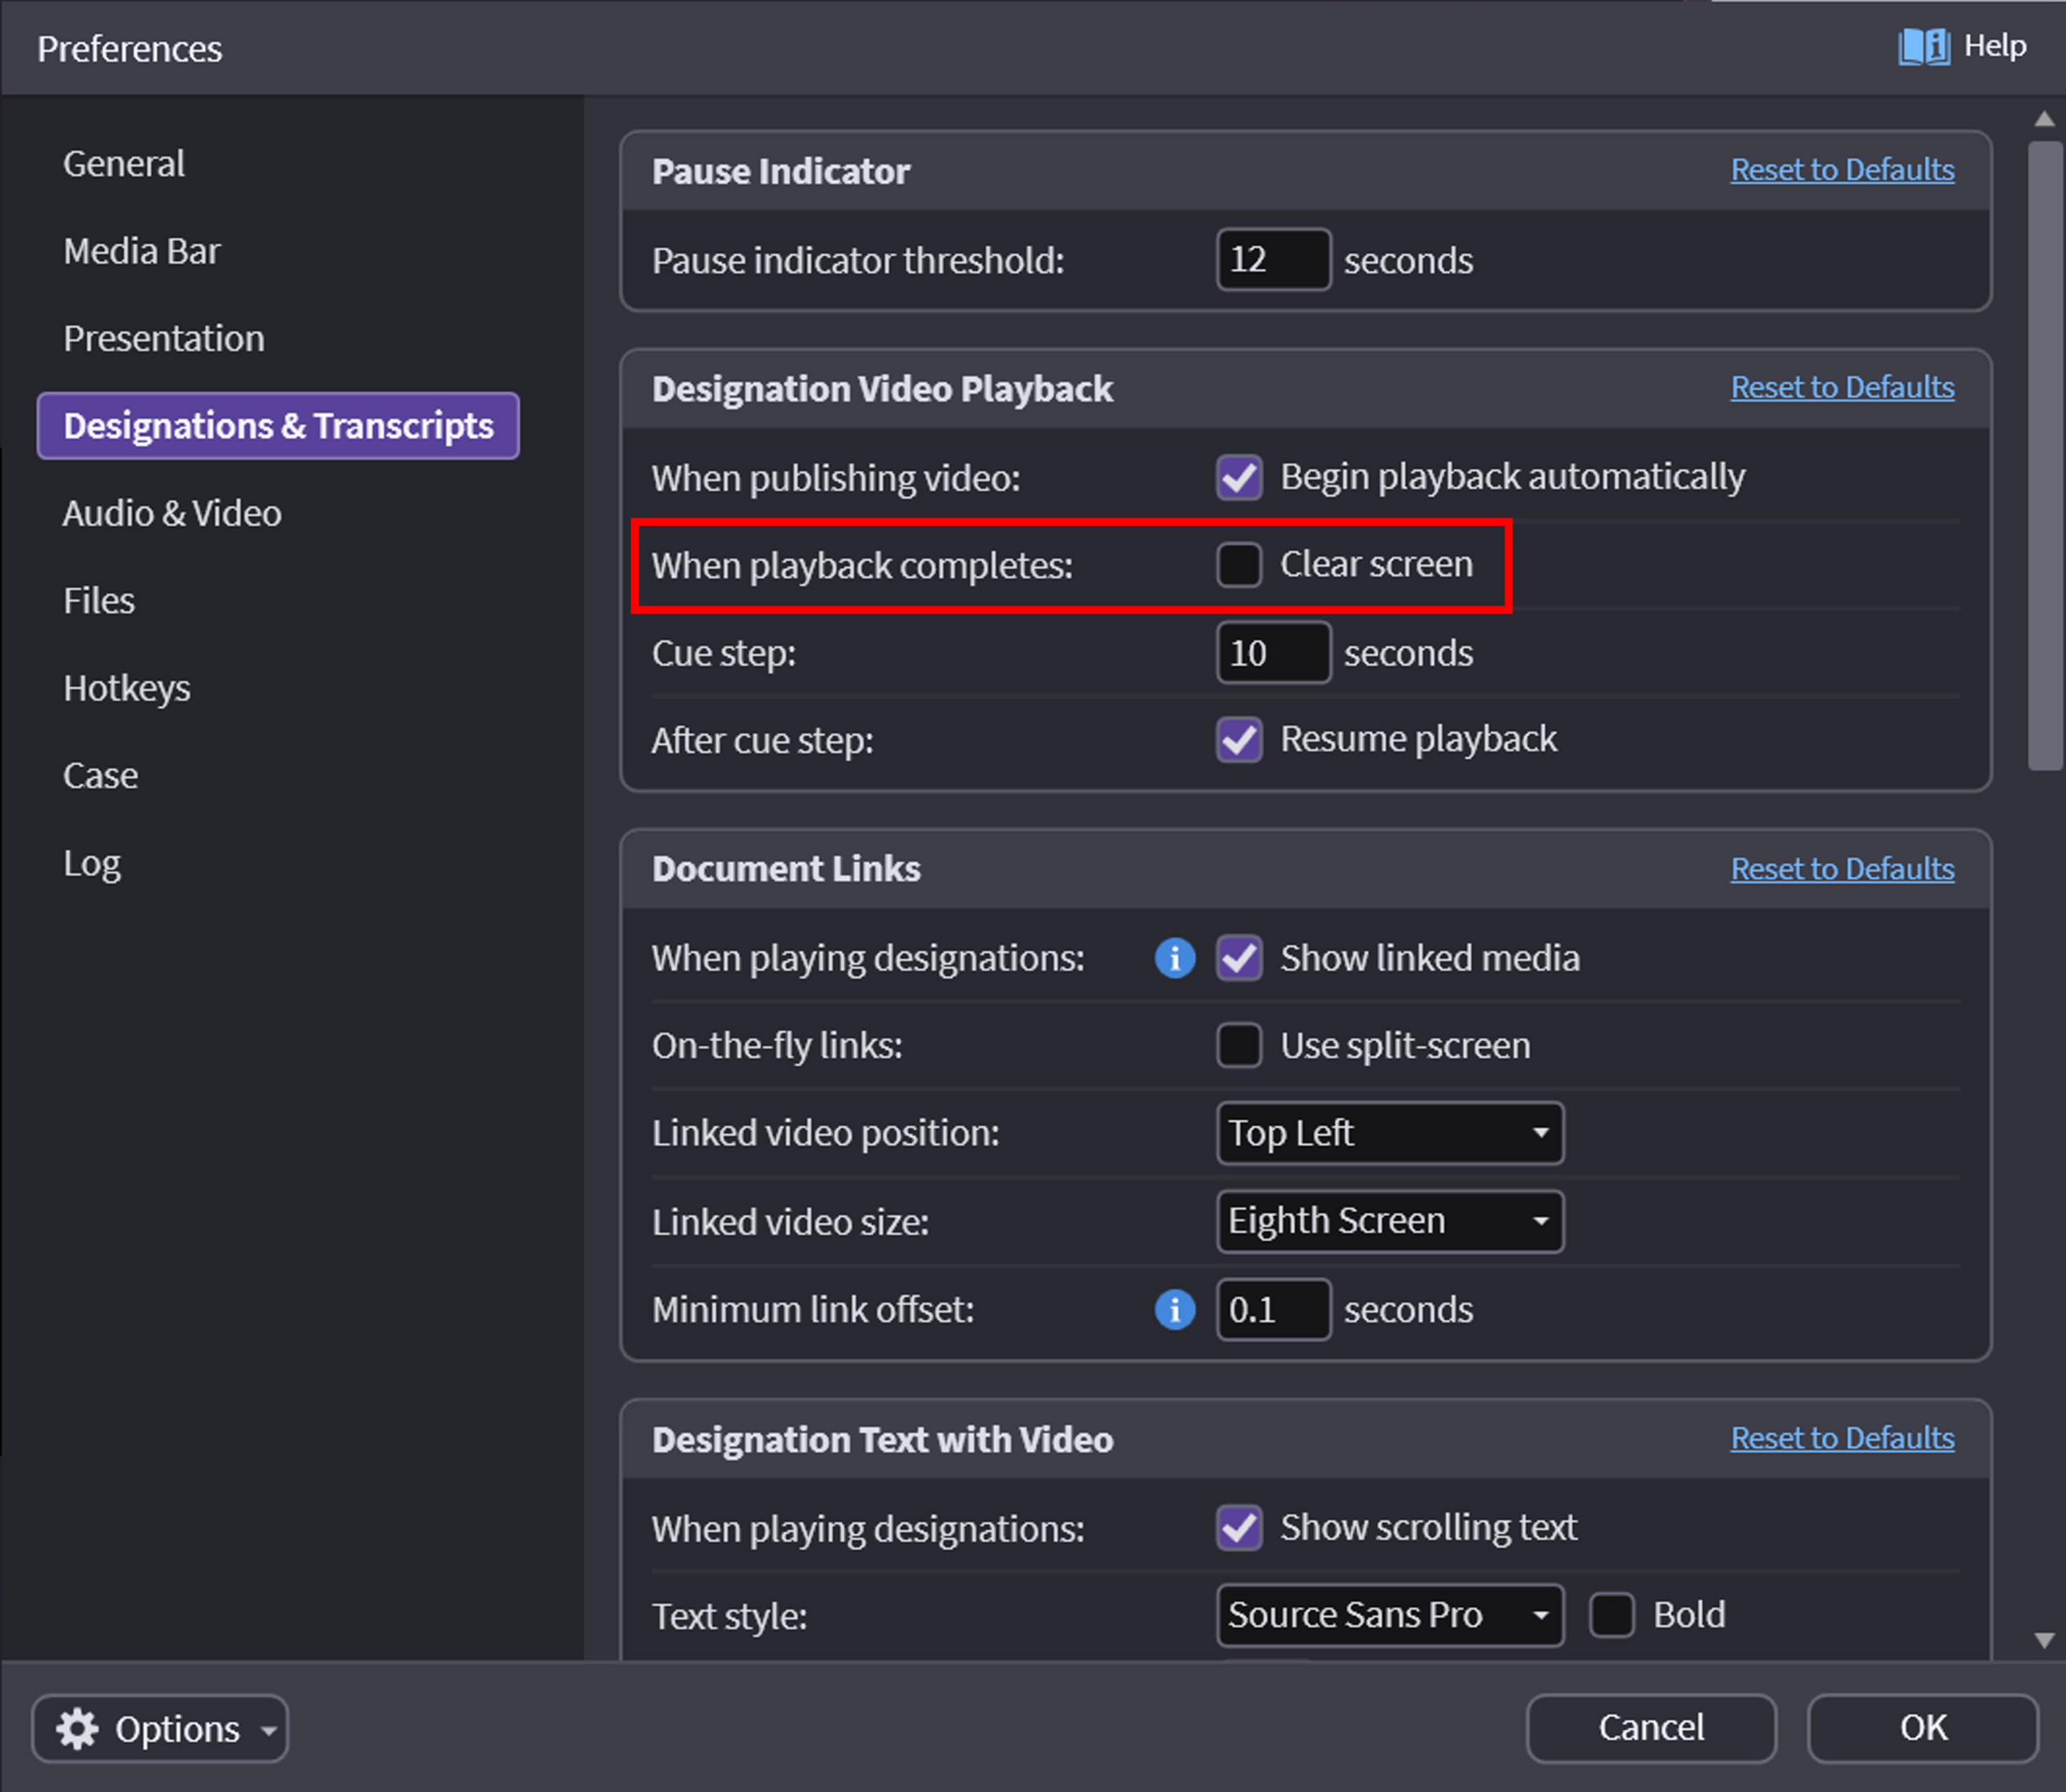The width and height of the screenshot is (2066, 1792).
Task: Click the Cue step seconds field
Action: [1272, 653]
